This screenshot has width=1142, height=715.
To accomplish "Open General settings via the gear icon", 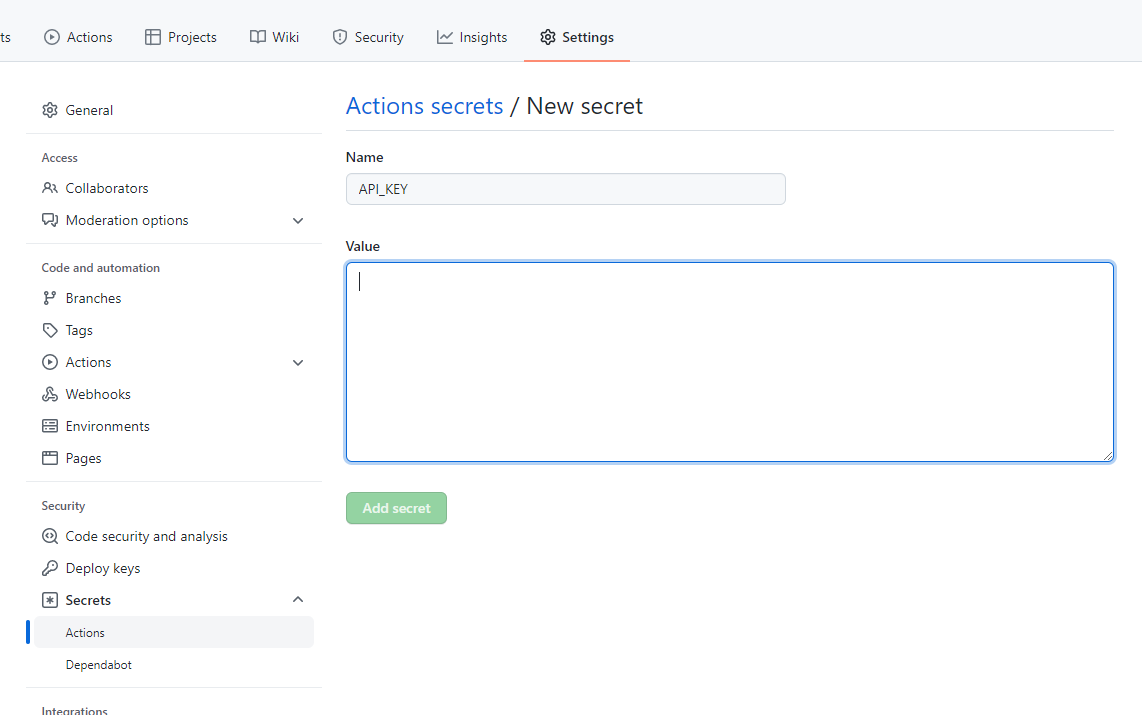I will click(x=49, y=109).
